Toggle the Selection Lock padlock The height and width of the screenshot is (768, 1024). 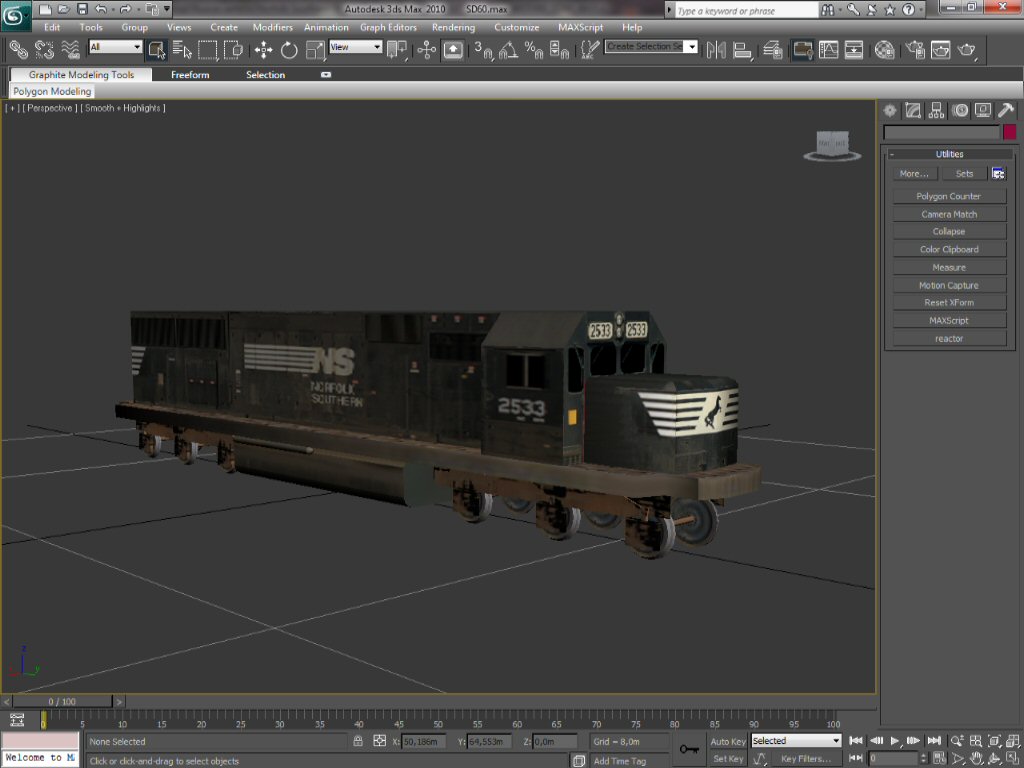358,741
